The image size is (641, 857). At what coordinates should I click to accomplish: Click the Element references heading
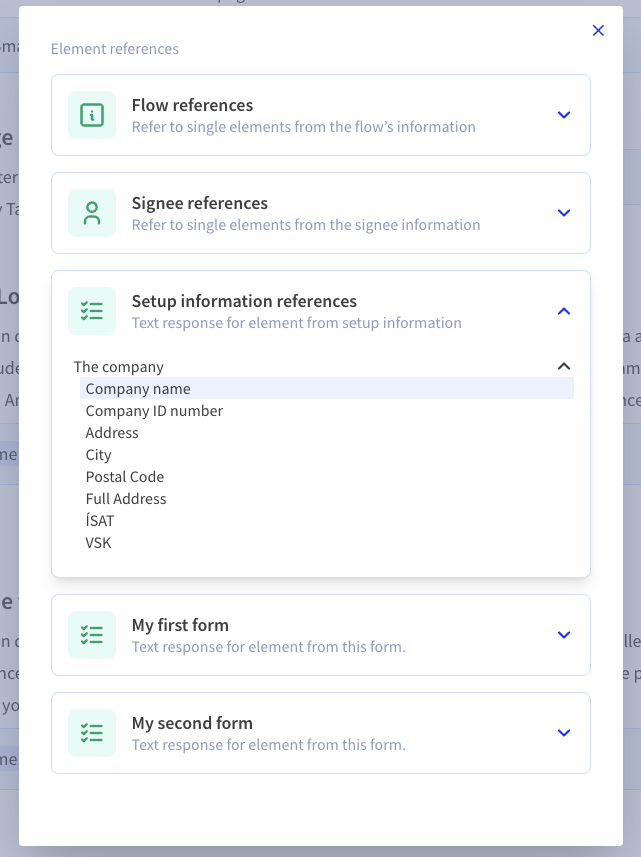click(x=115, y=49)
